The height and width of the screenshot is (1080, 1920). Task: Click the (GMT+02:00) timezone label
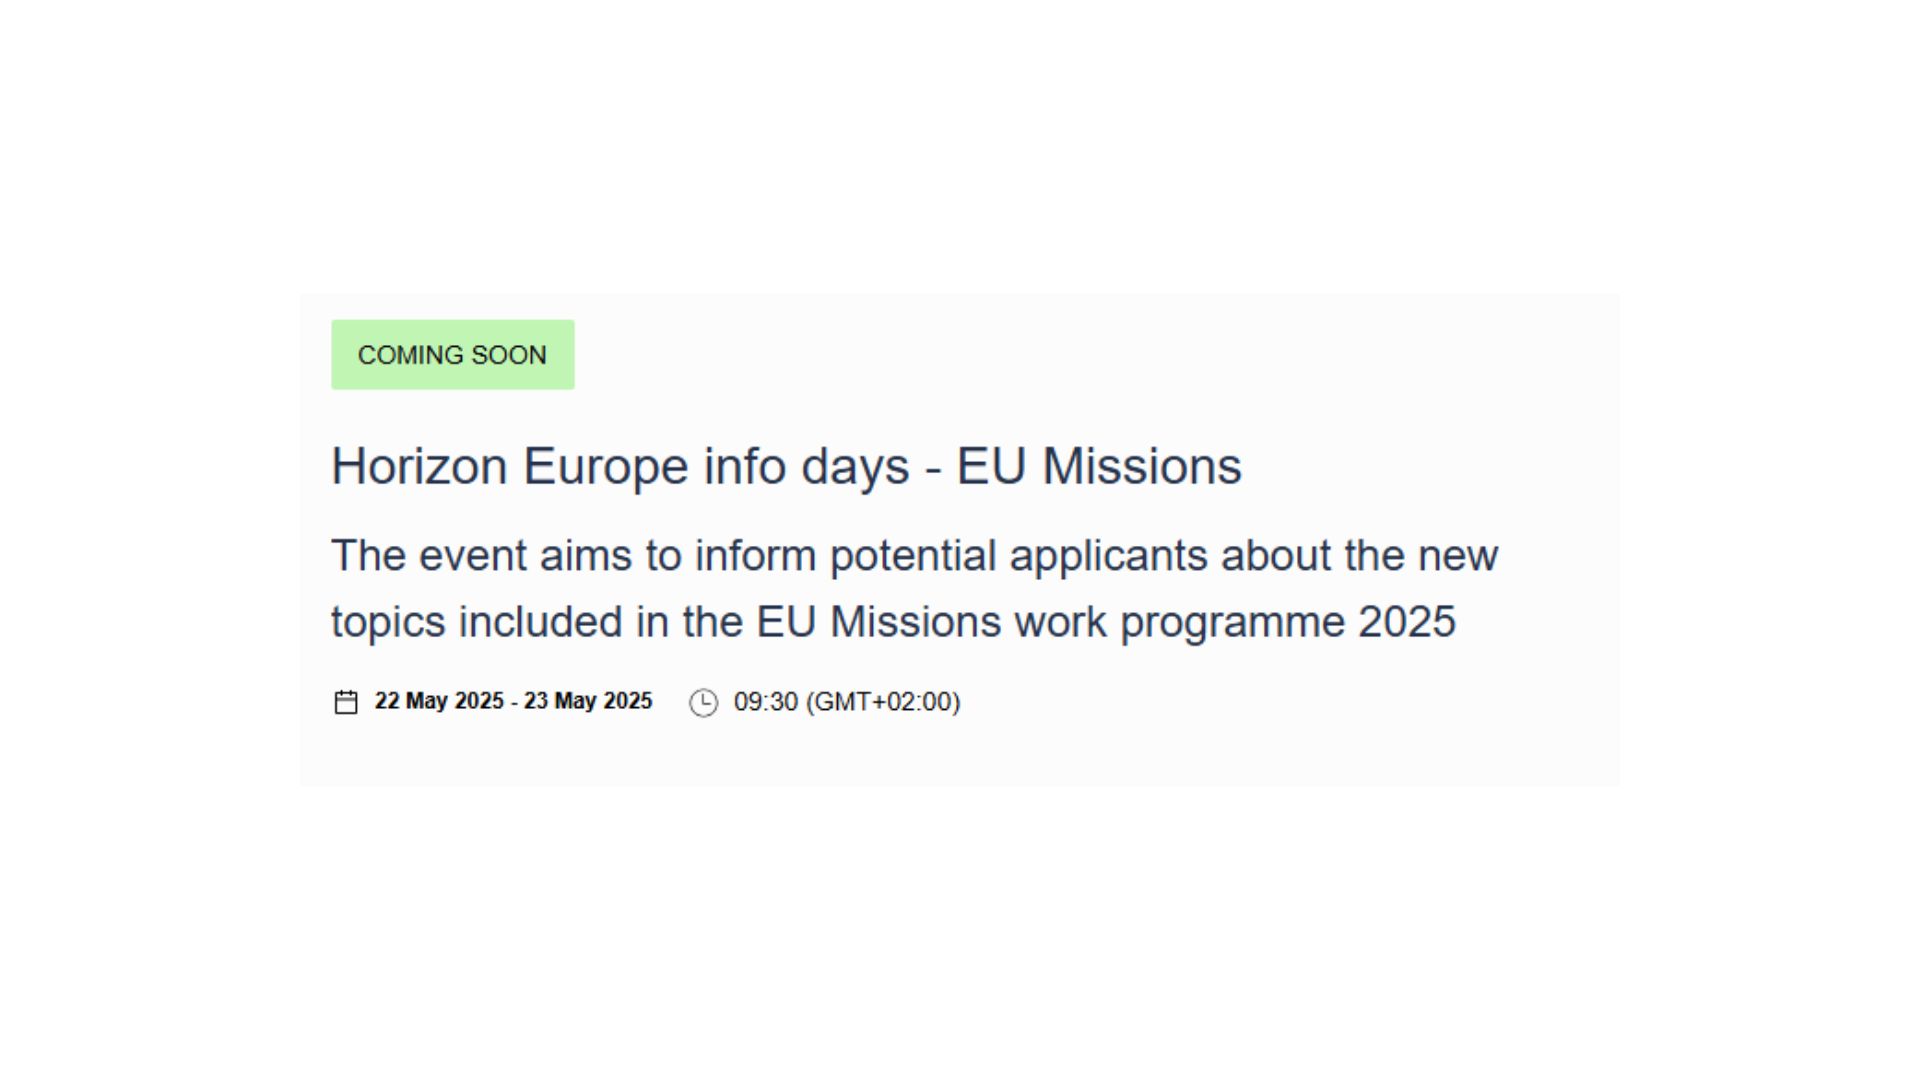point(883,702)
